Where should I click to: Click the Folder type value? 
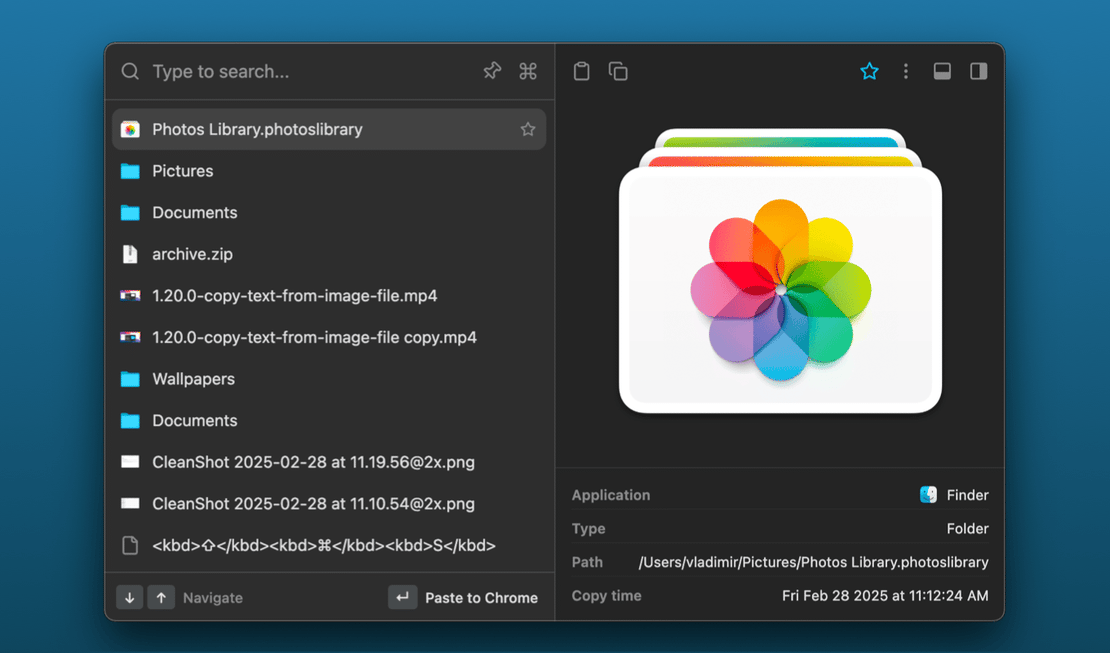968,528
